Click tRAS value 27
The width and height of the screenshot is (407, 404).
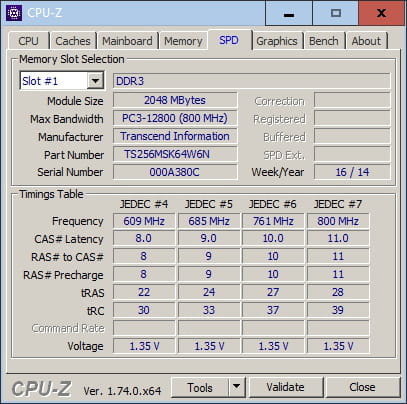pyautogui.click(x=273, y=292)
